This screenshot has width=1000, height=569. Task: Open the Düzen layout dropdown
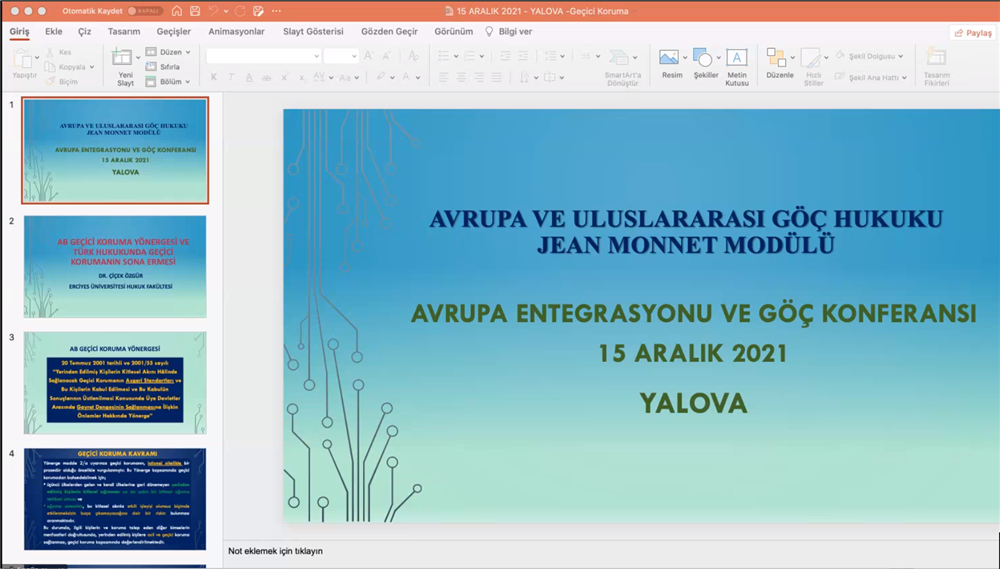click(168, 52)
